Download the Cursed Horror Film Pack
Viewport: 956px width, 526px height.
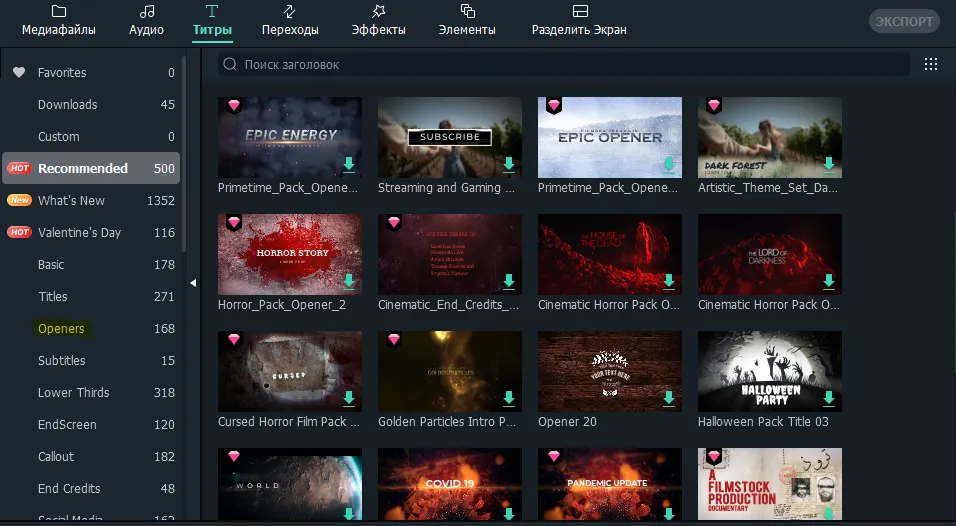point(349,398)
